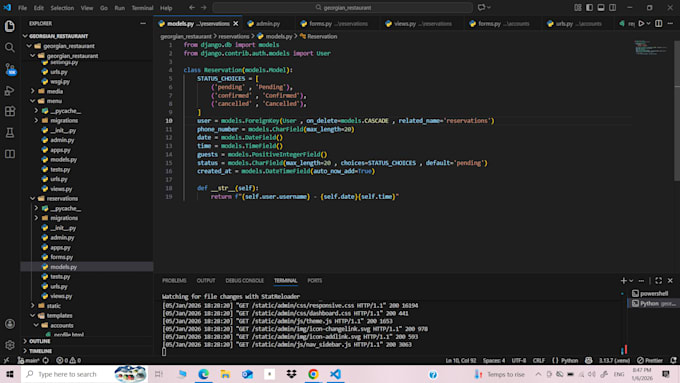Open errors and warnings count in status bar

[x=69, y=360]
